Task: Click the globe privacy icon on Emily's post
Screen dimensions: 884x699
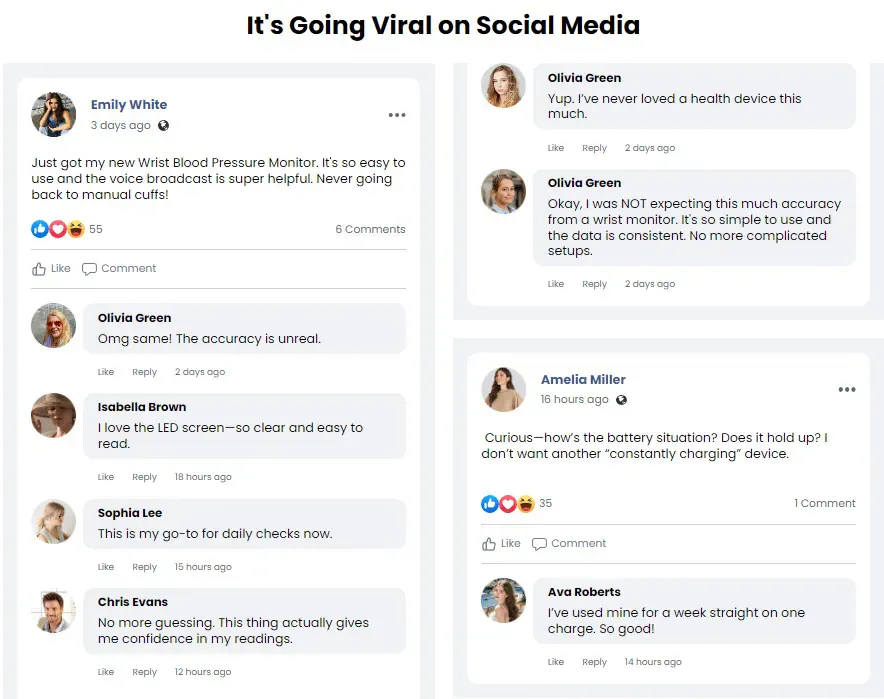Action: (x=164, y=126)
